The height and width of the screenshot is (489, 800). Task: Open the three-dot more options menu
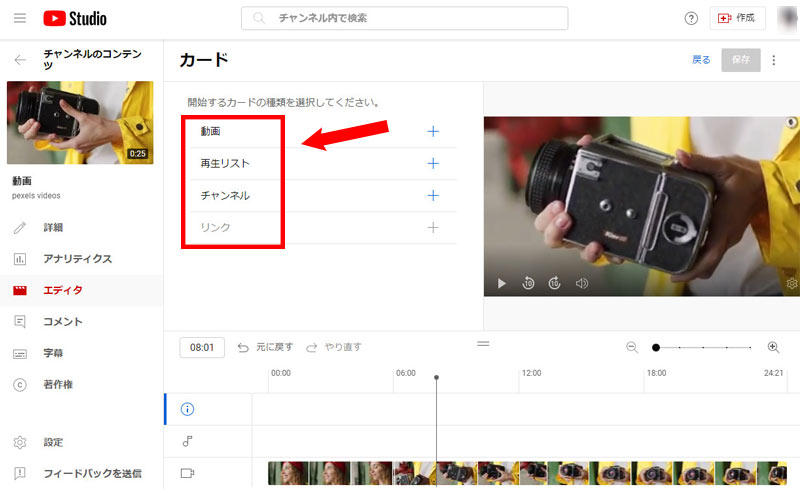pos(774,60)
